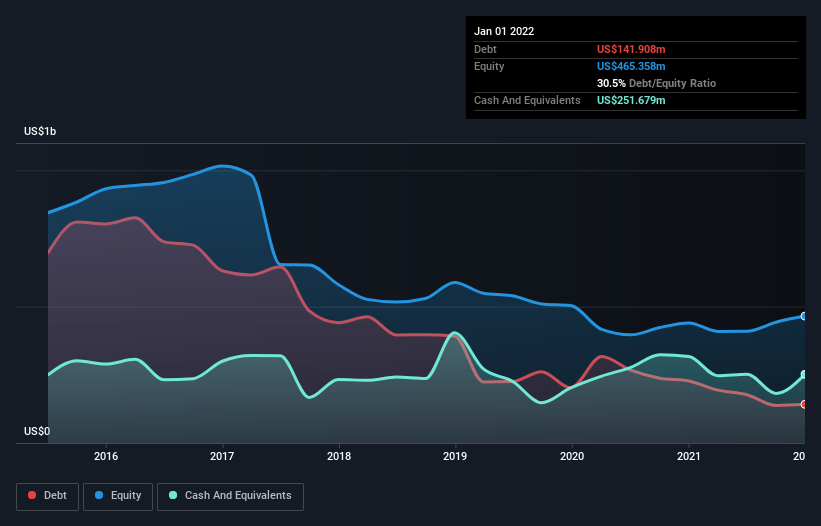Toggle the Equity legend button
This screenshot has width=821, height=526.
[x=118, y=496]
